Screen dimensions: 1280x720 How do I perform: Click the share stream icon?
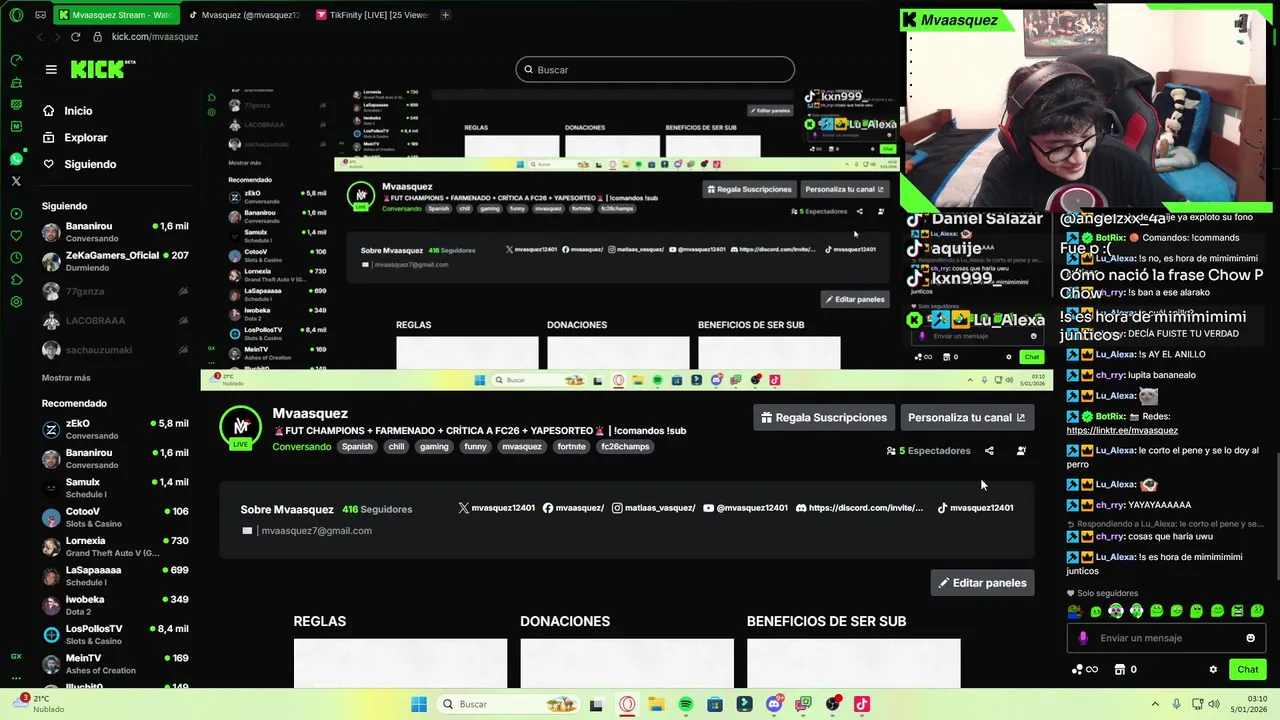click(989, 451)
